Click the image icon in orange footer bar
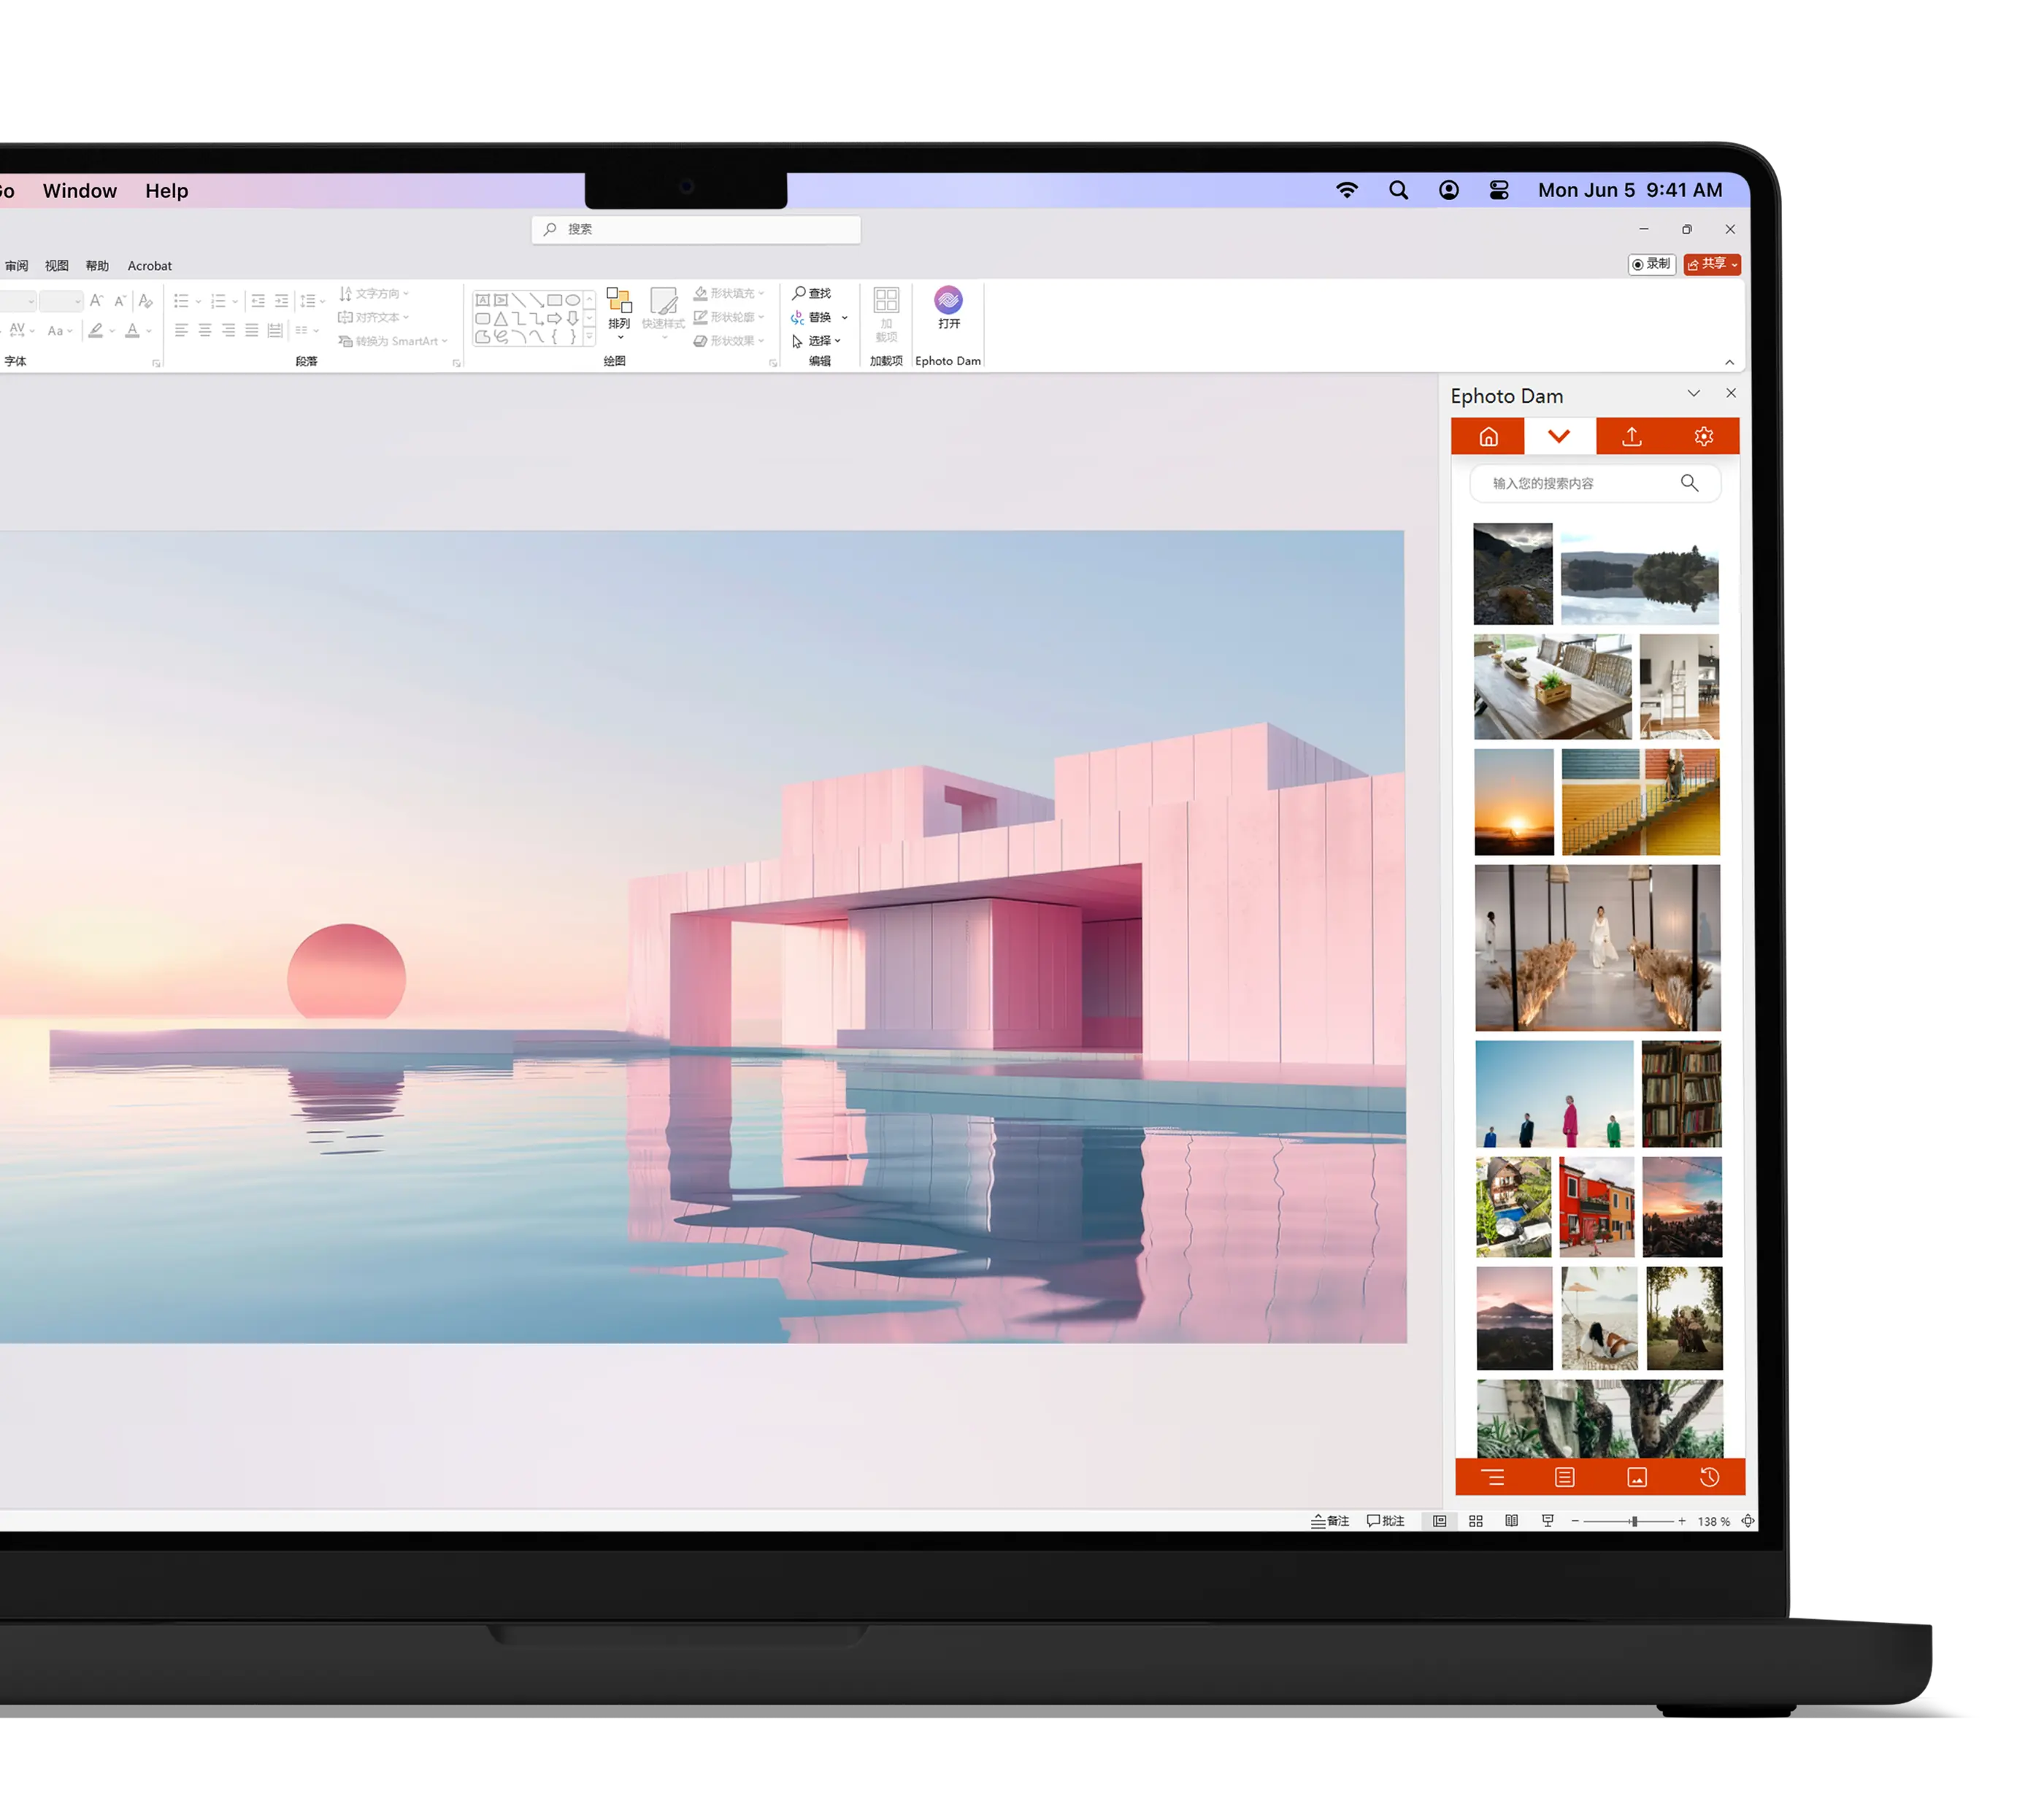The image size is (2044, 1817). tap(1637, 1477)
